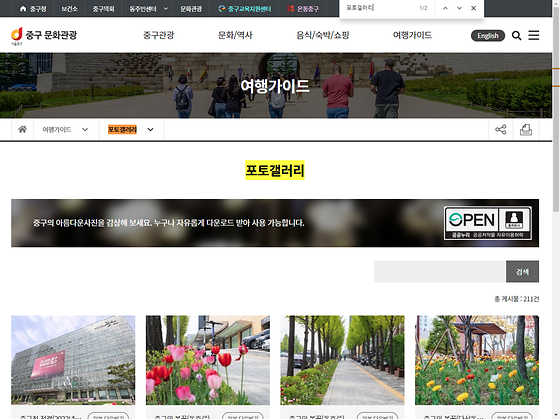This screenshot has height=419, width=560.
Task: Open the 중구청 home link in top bar
Action: click(33, 9)
